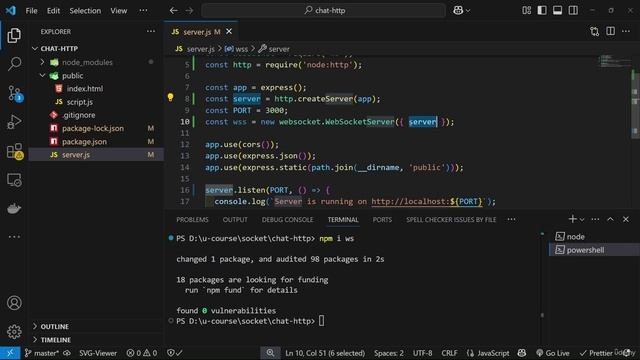
Task: Toggle the secondary side bar
Action: click(573, 11)
